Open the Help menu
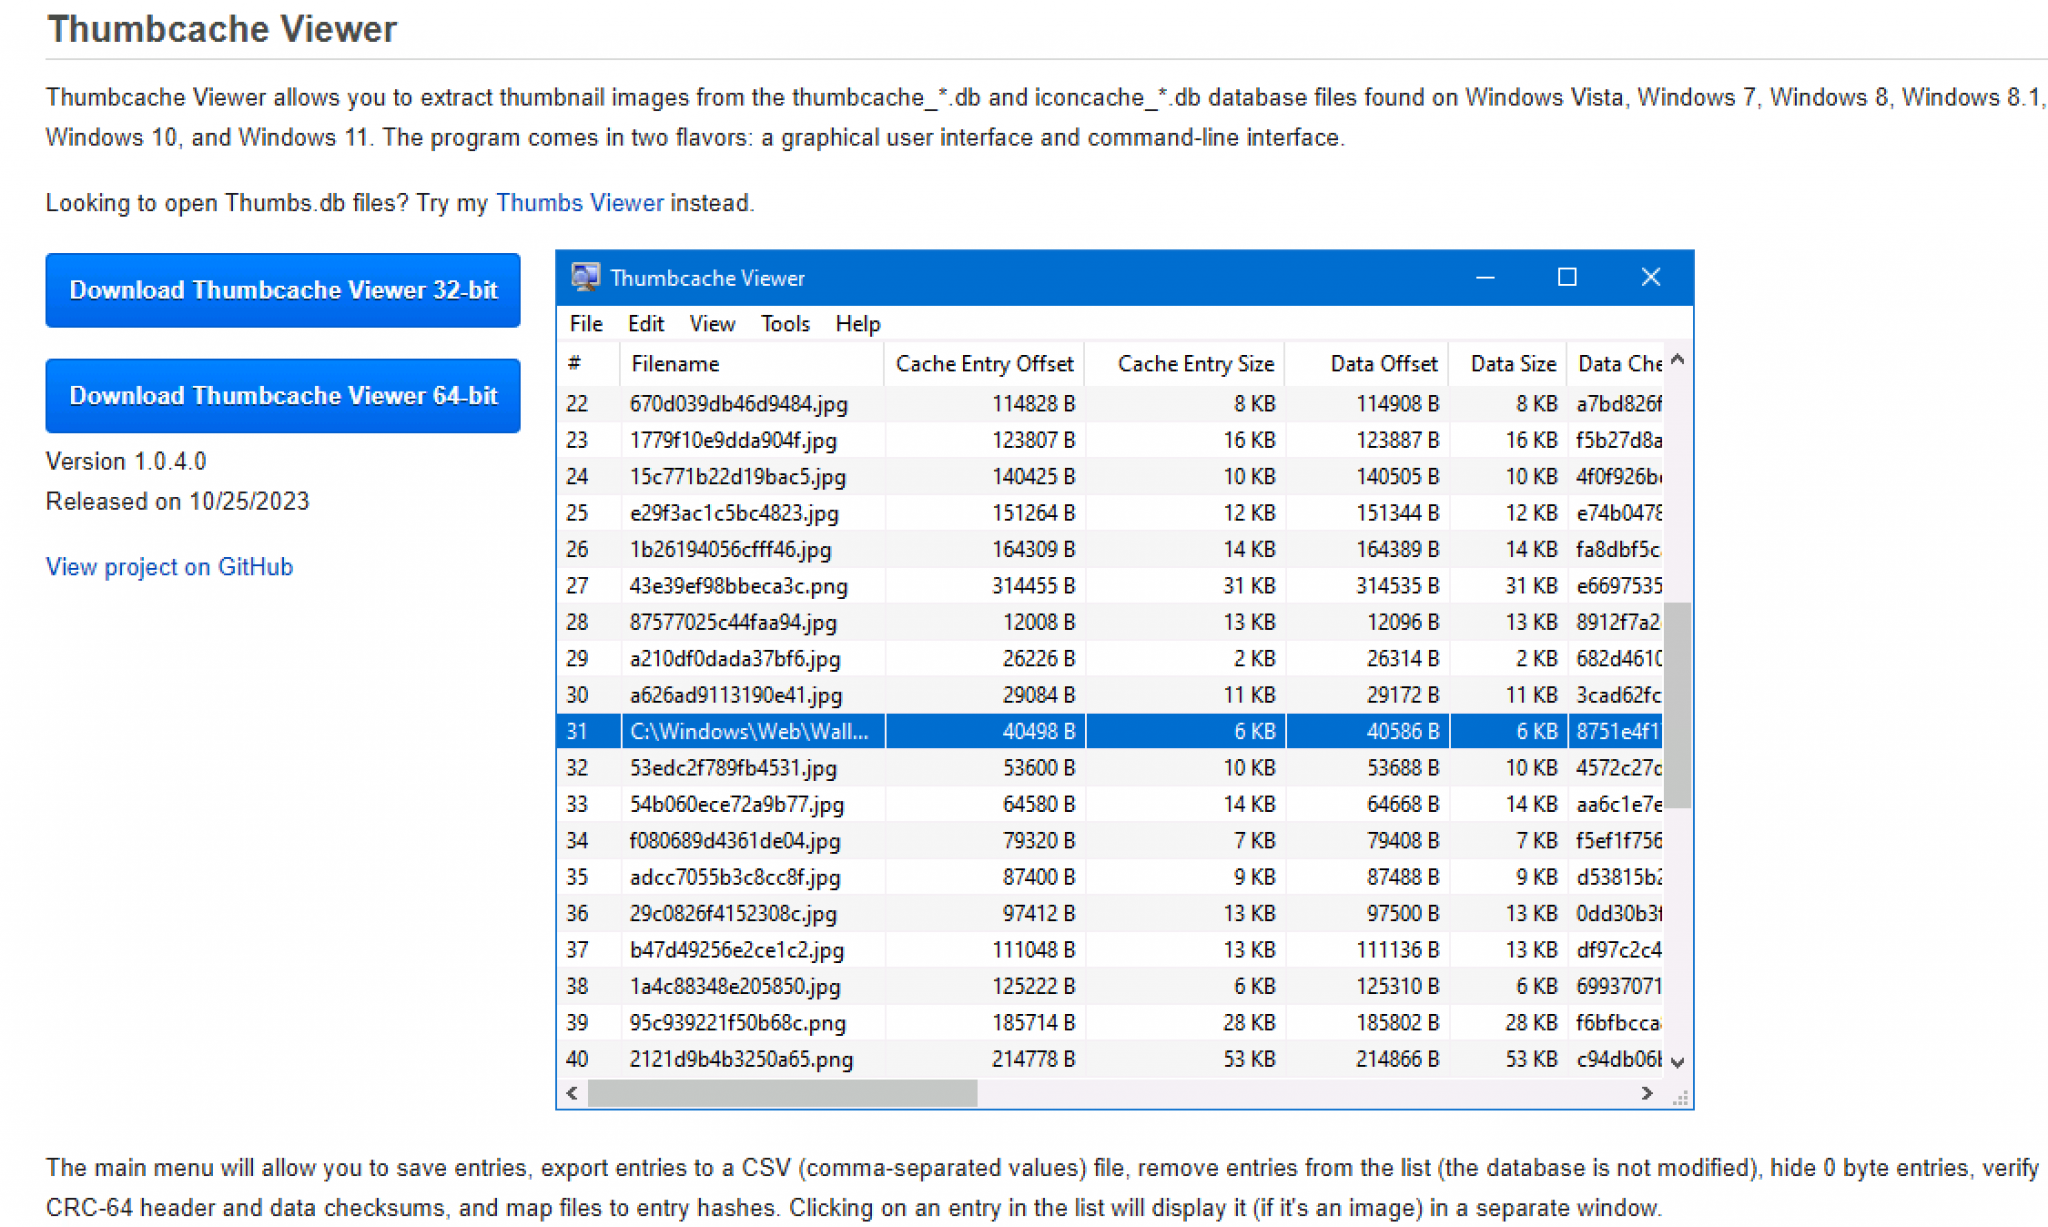 coord(857,324)
